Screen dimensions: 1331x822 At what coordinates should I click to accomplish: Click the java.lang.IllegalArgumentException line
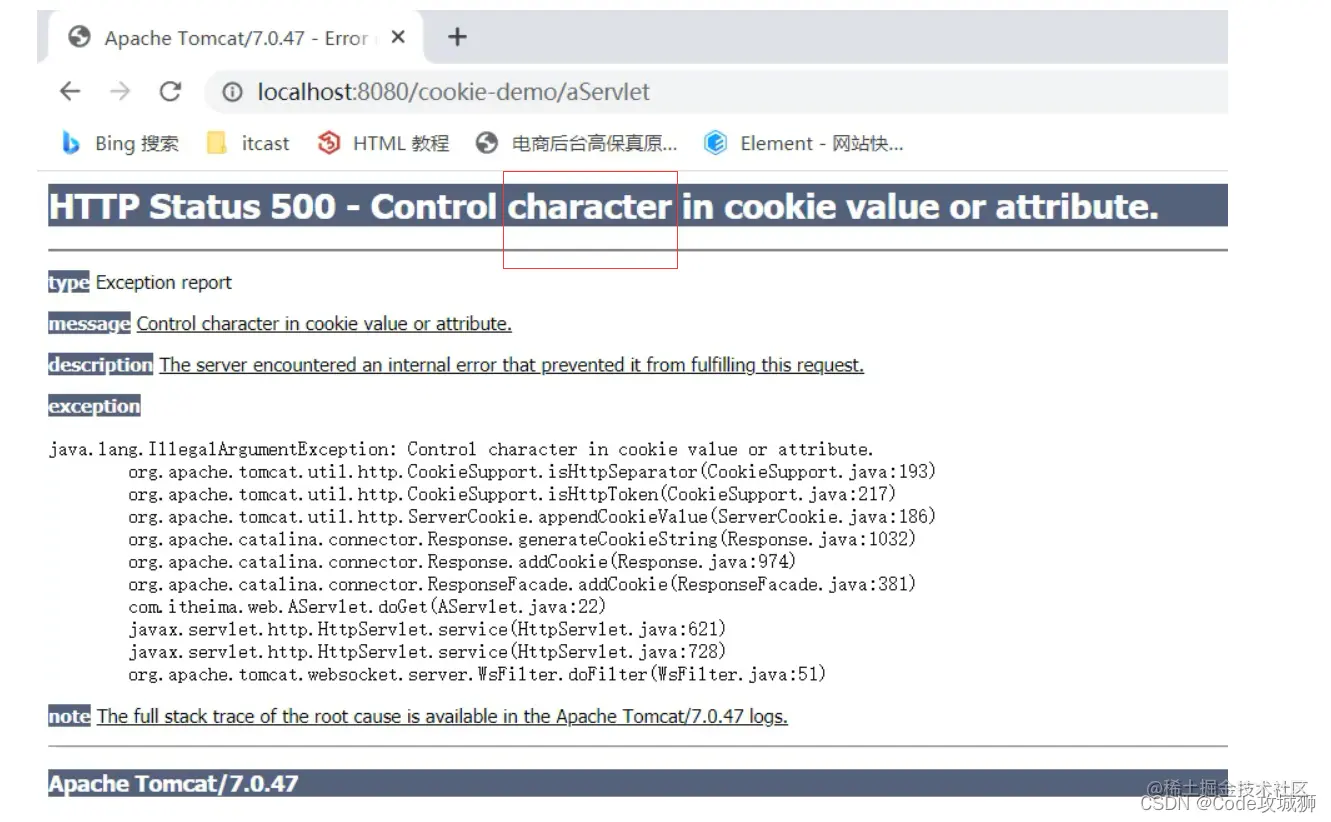point(461,449)
